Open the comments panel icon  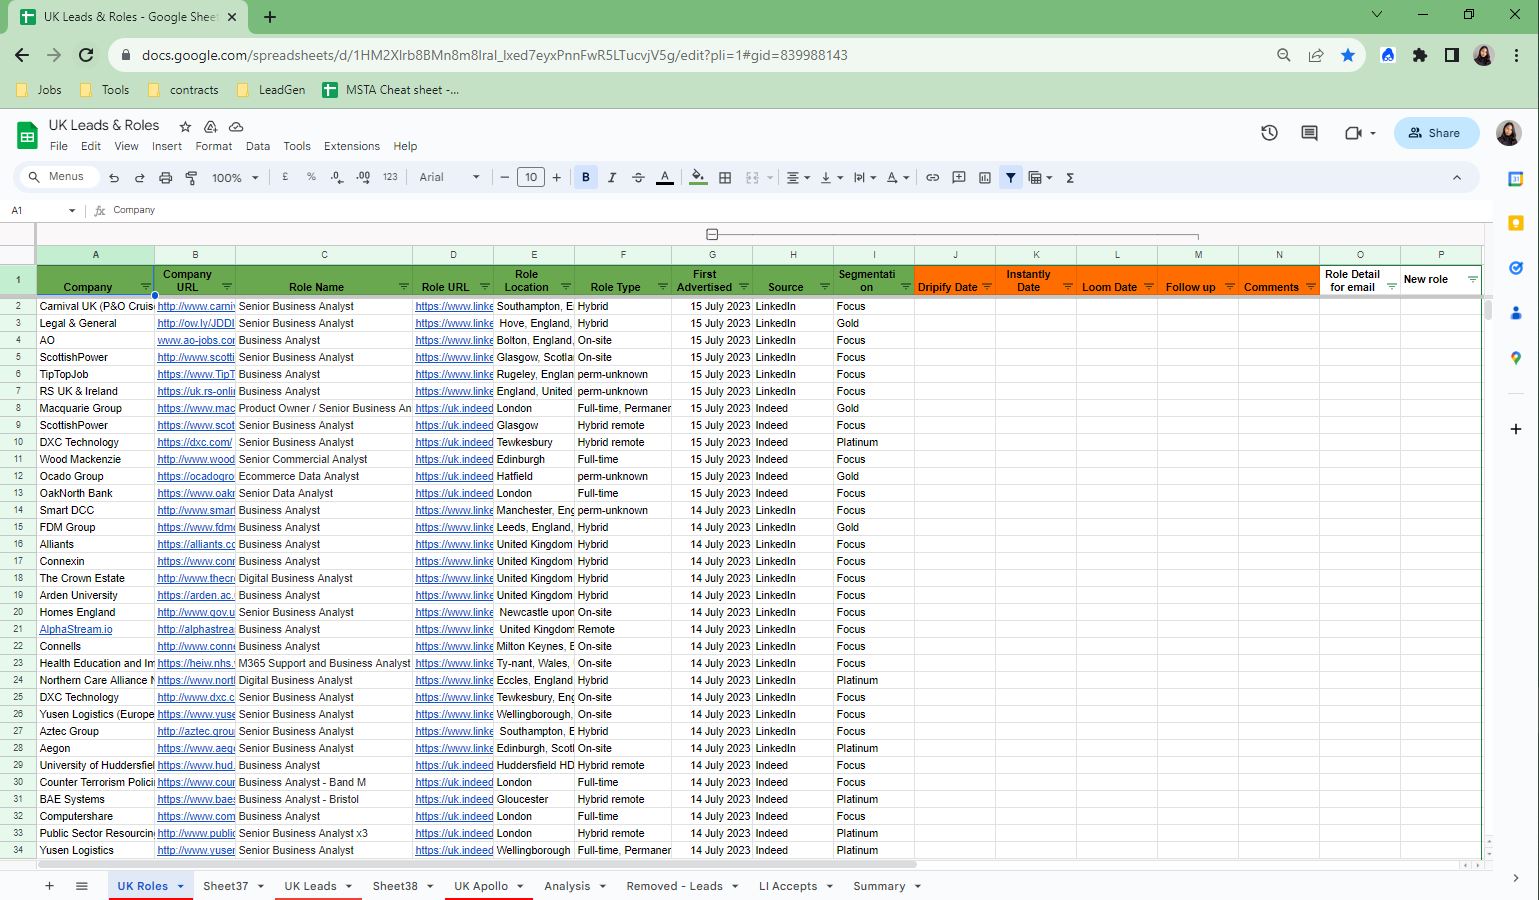pyautogui.click(x=1309, y=133)
